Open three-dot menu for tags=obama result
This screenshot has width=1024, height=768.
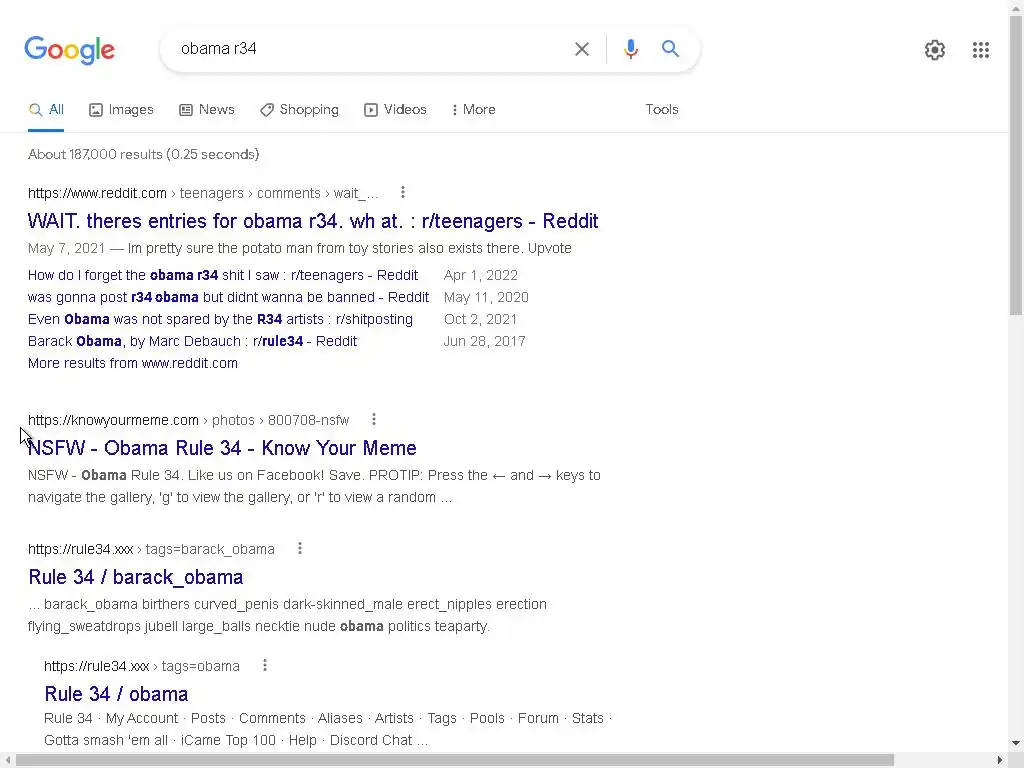[x=264, y=665]
